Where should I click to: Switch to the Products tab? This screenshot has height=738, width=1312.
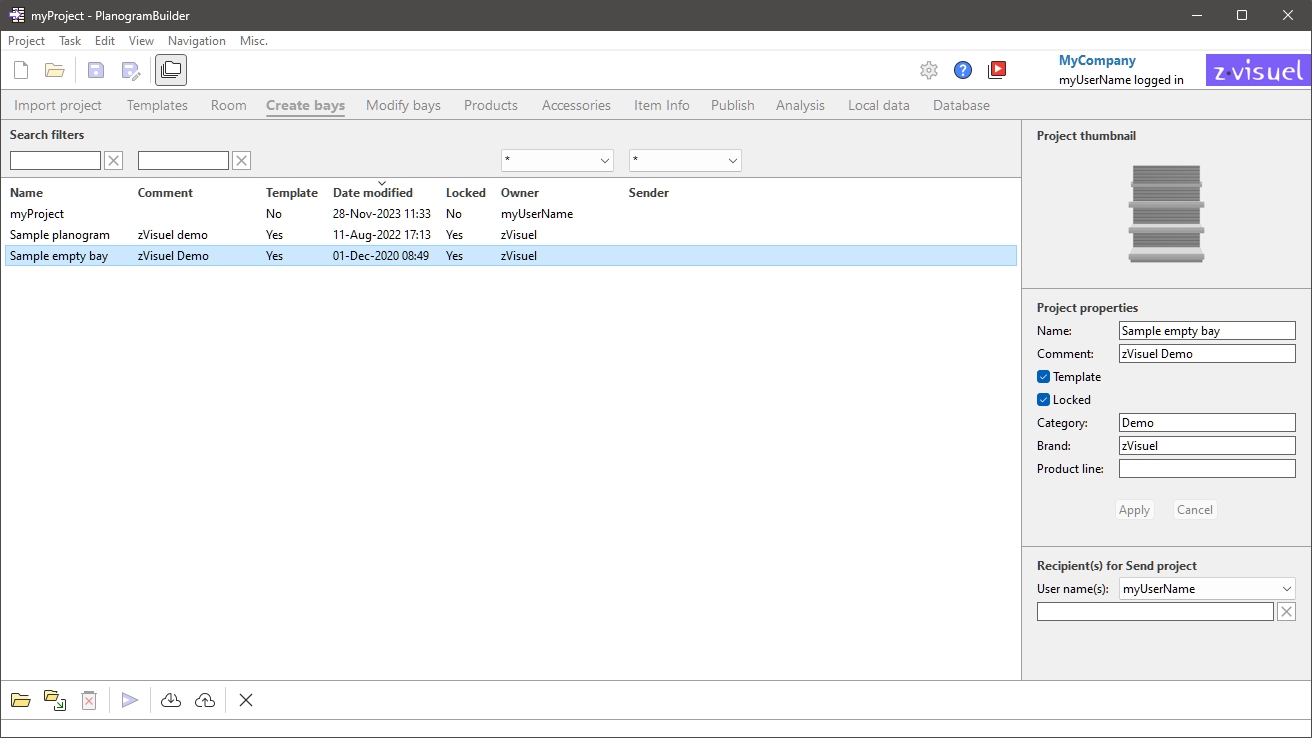point(491,105)
